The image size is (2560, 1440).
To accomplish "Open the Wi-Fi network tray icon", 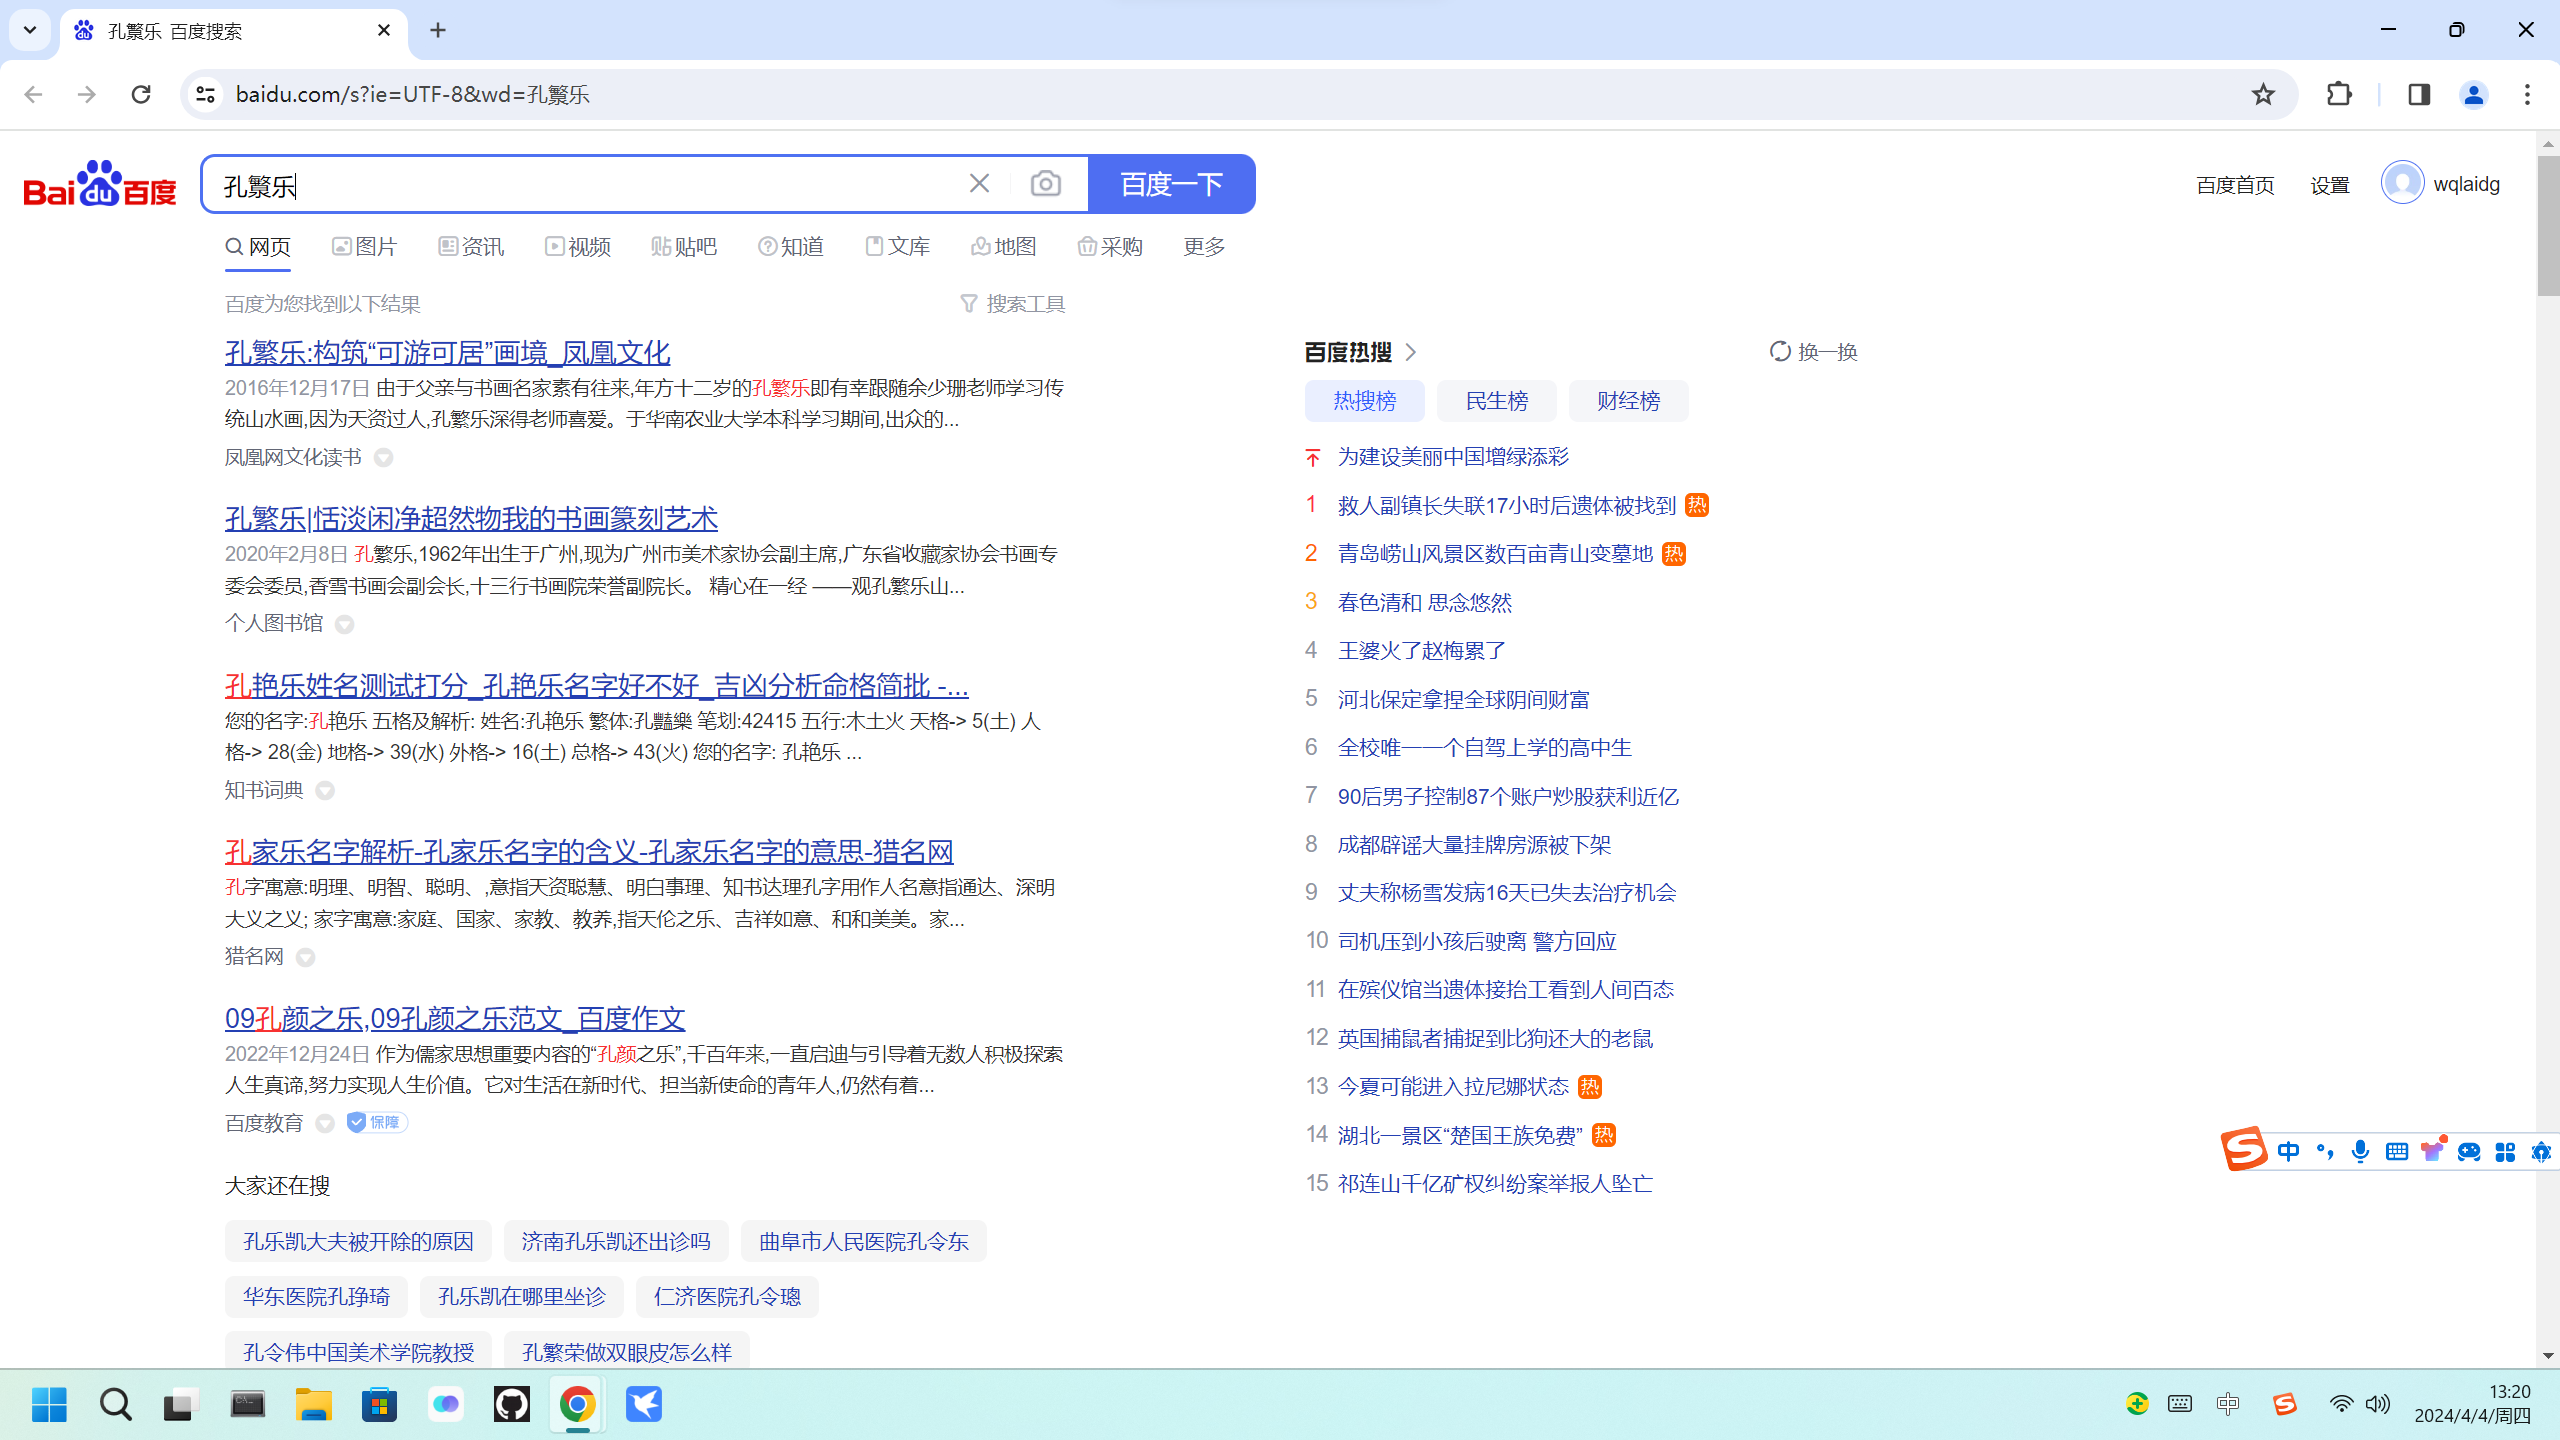I will [x=2340, y=1404].
